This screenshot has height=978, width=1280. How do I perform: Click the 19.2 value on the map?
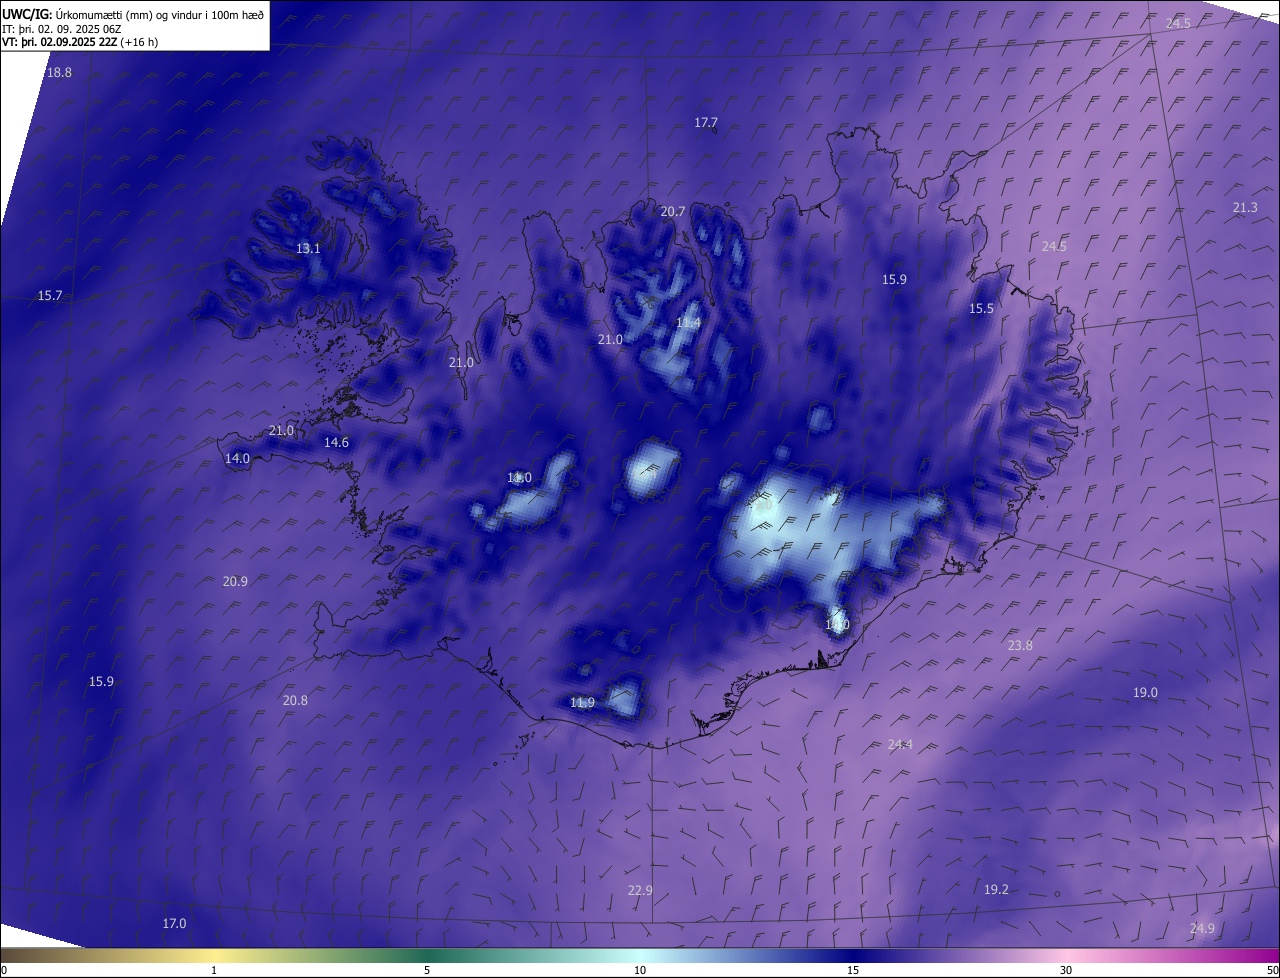996,889
